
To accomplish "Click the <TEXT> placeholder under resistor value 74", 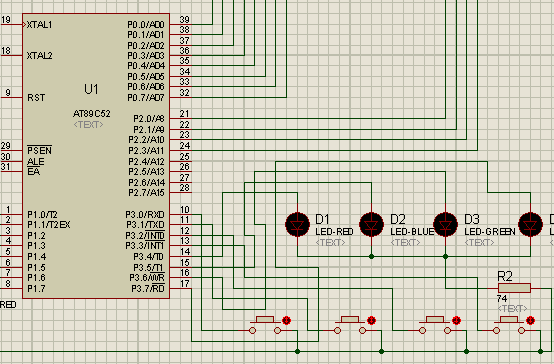I will pyautogui.click(x=512, y=309).
